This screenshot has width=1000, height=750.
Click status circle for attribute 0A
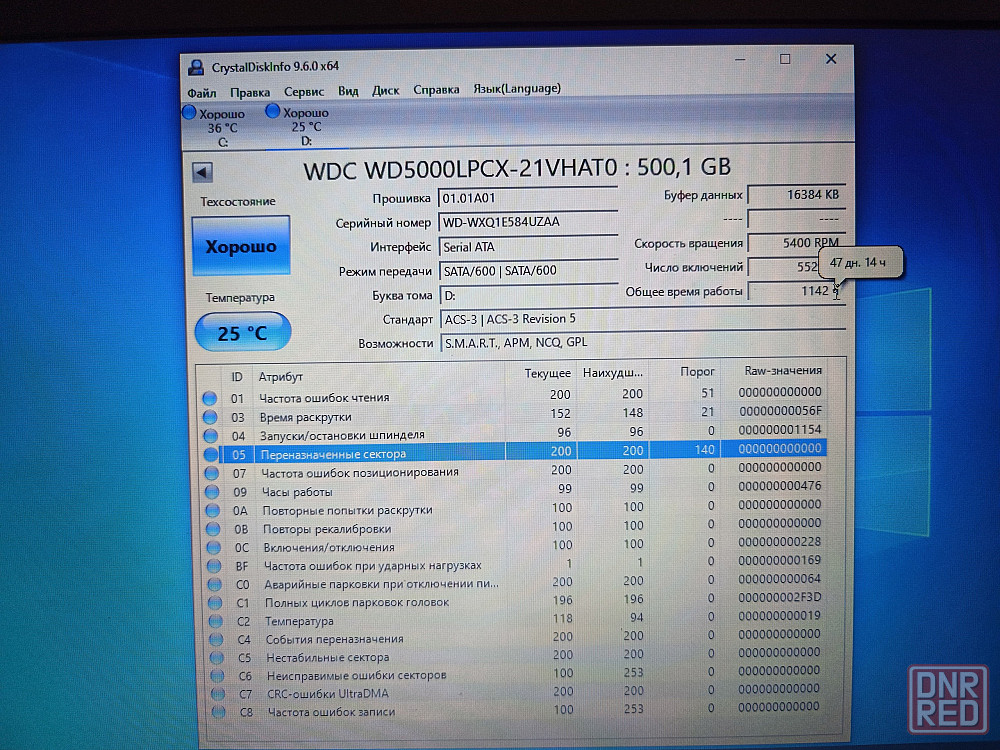pyautogui.click(x=213, y=511)
